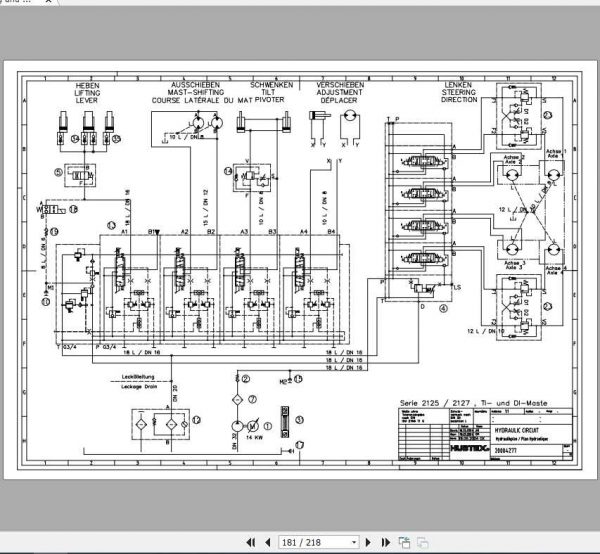The width and height of the screenshot is (600, 554).
Task: Click the greyed-out overlapping pages icon
Action: (422, 542)
